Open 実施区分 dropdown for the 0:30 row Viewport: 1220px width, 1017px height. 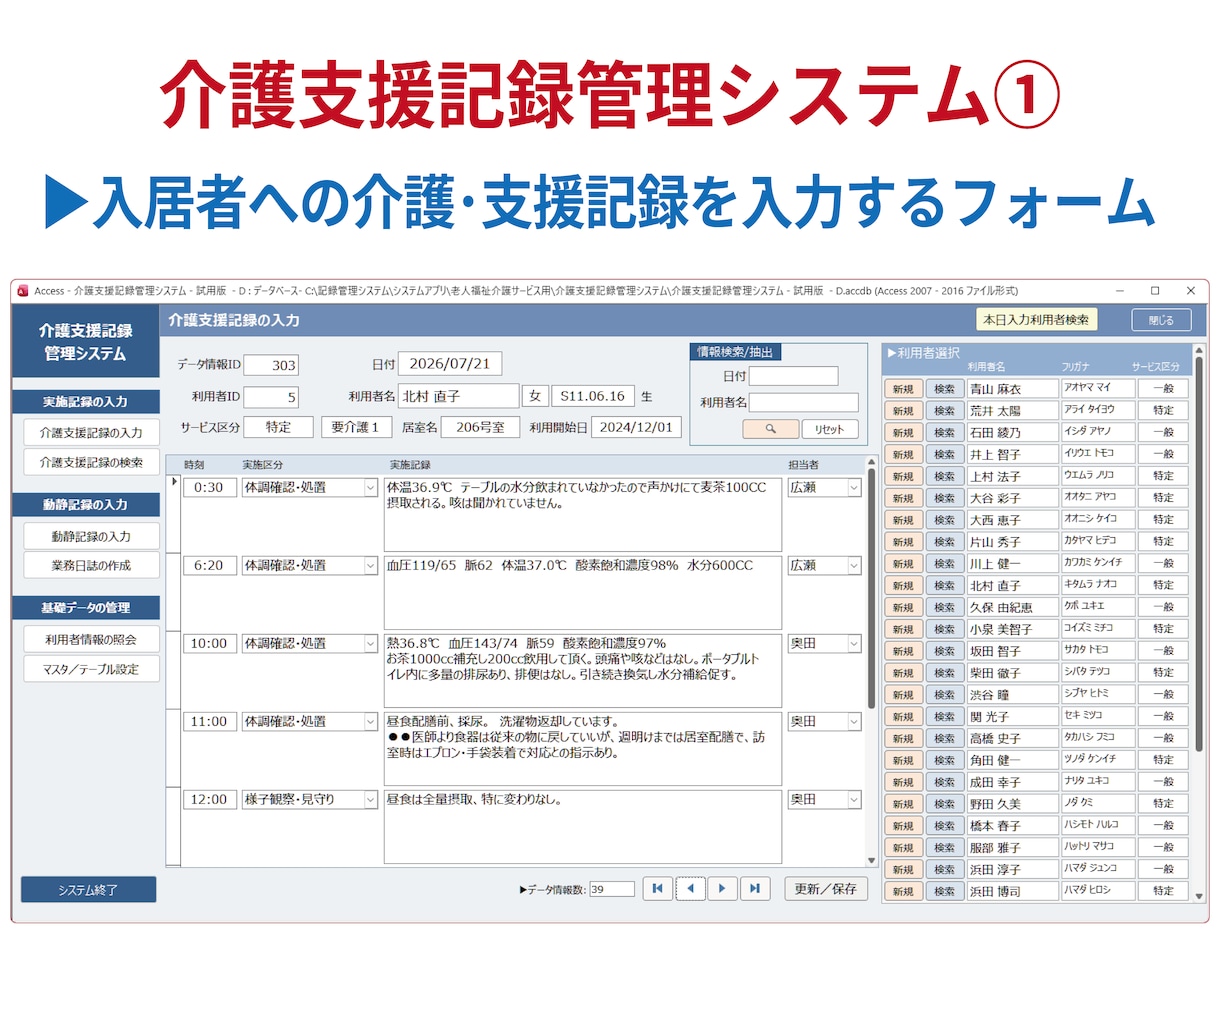(369, 488)
